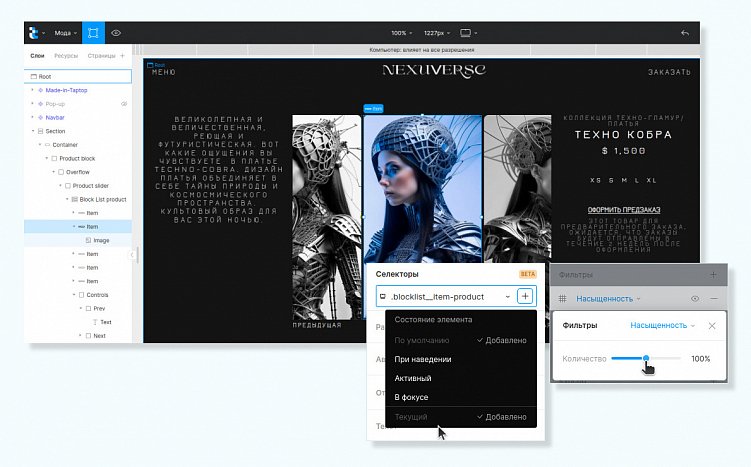Open the desktop device breakpoint icon

(465, 33)
